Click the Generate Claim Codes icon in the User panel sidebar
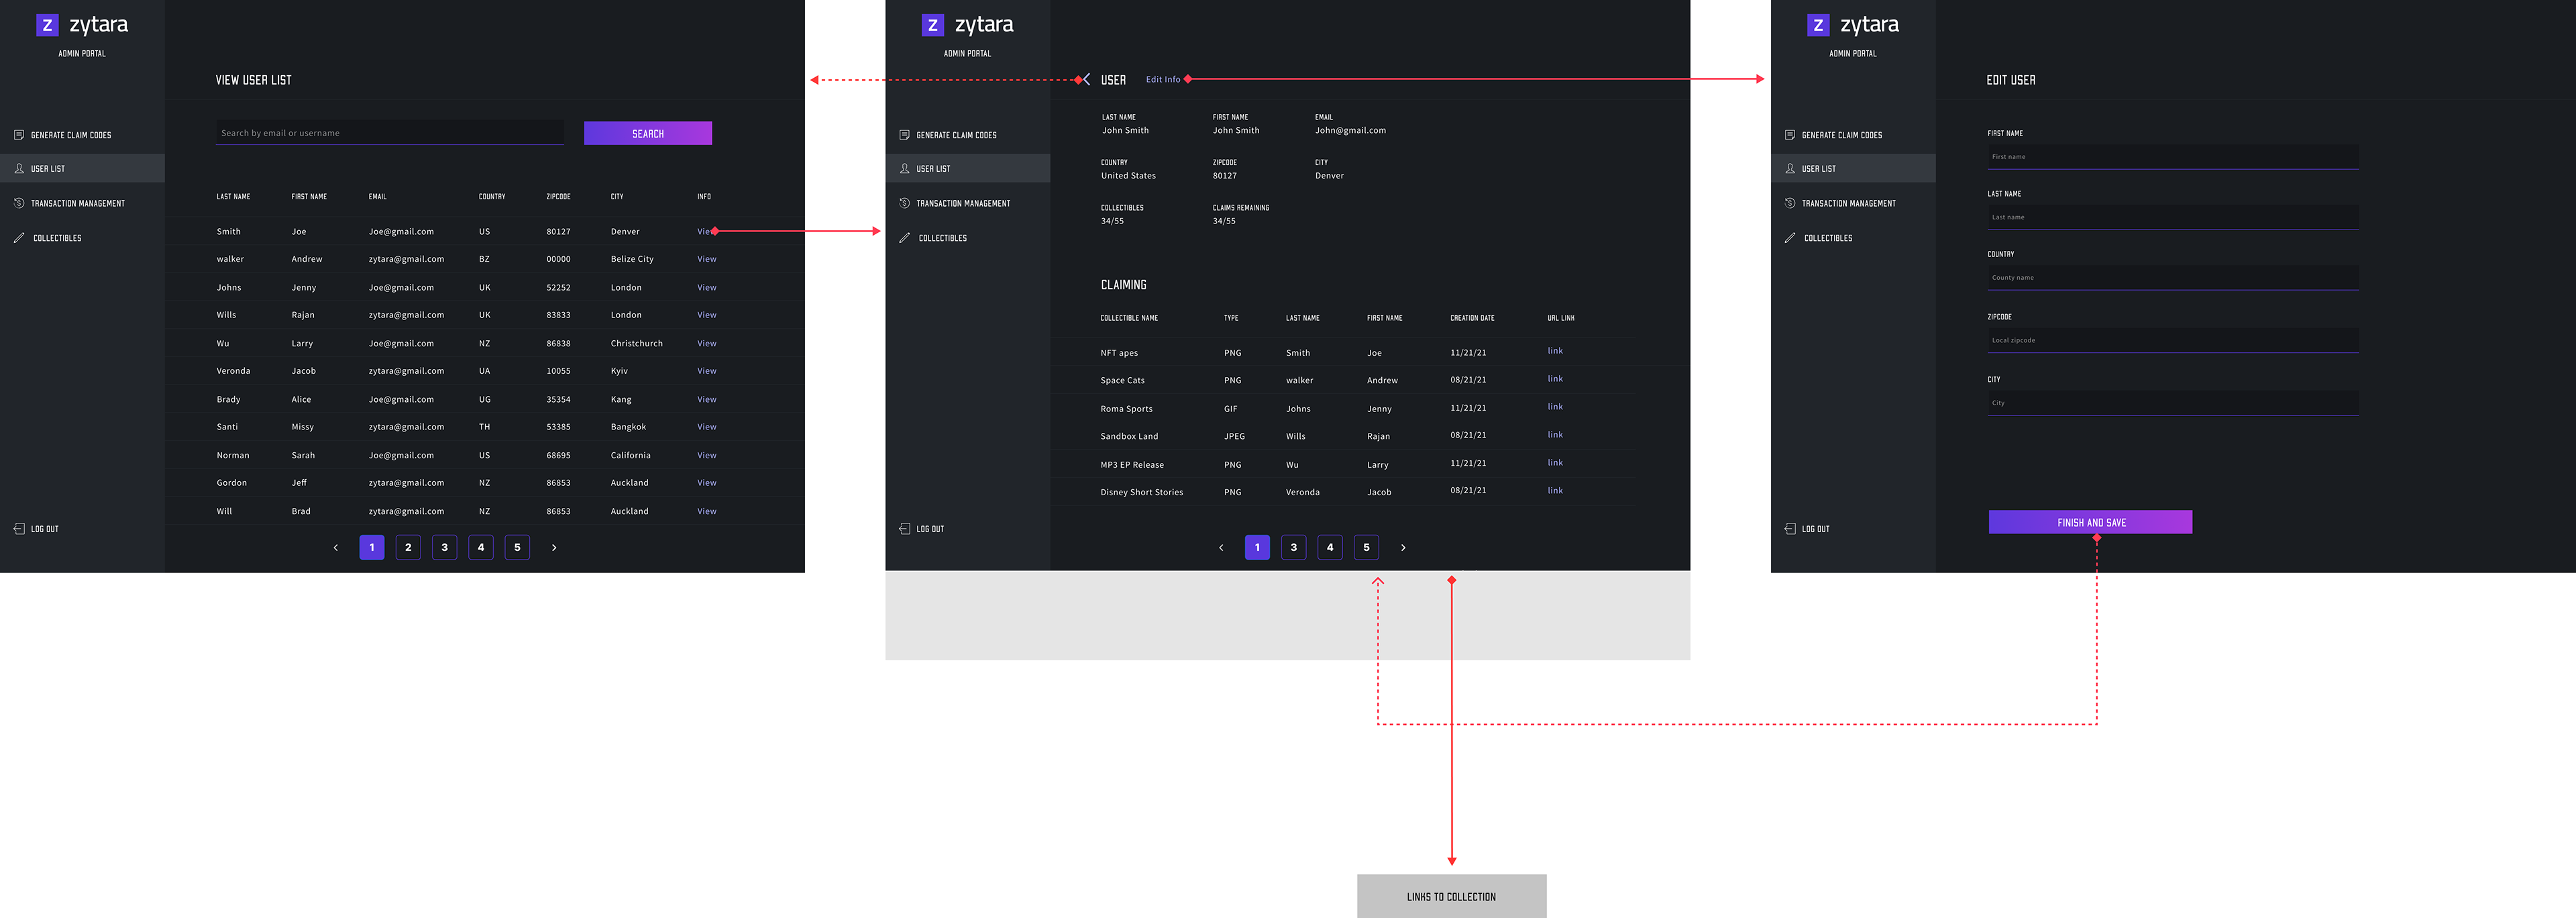Viewport: 2576px width, 918px height. pyautogui.click(x=904, y=135)
